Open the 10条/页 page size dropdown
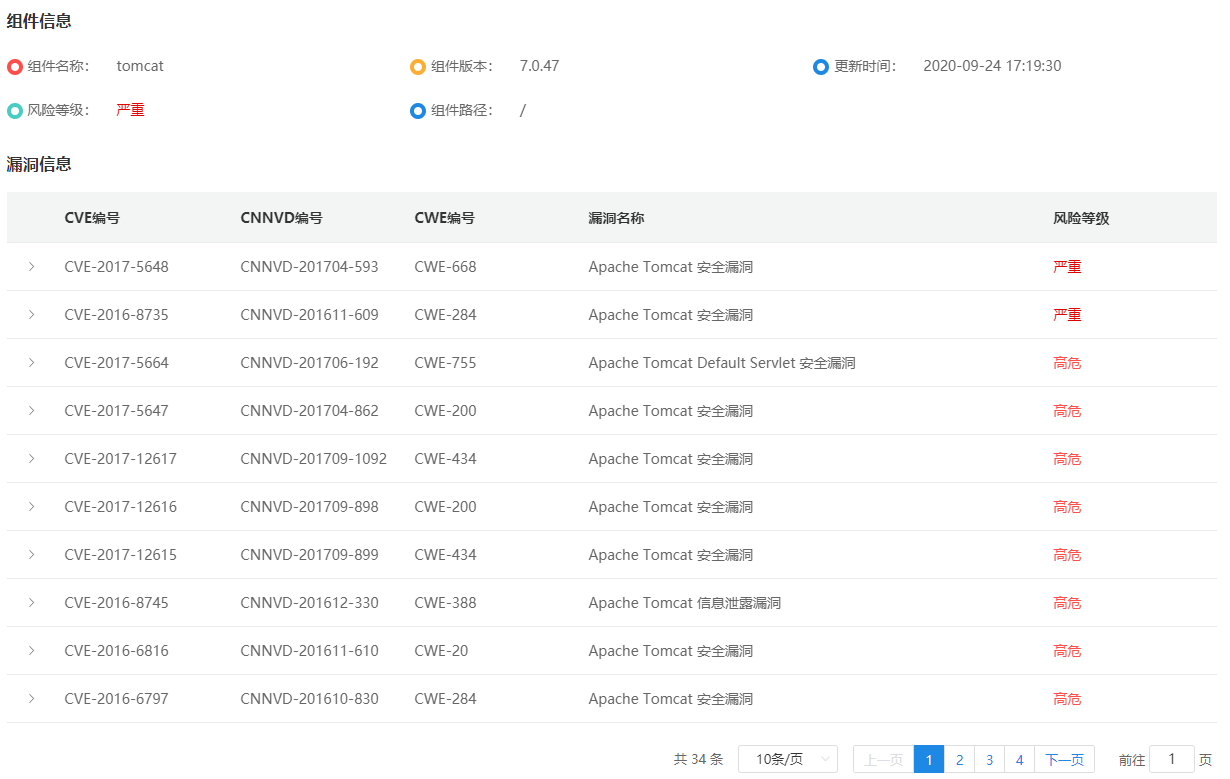The width and height of the screenshot is (1230, 779). [x=788, y=760]
